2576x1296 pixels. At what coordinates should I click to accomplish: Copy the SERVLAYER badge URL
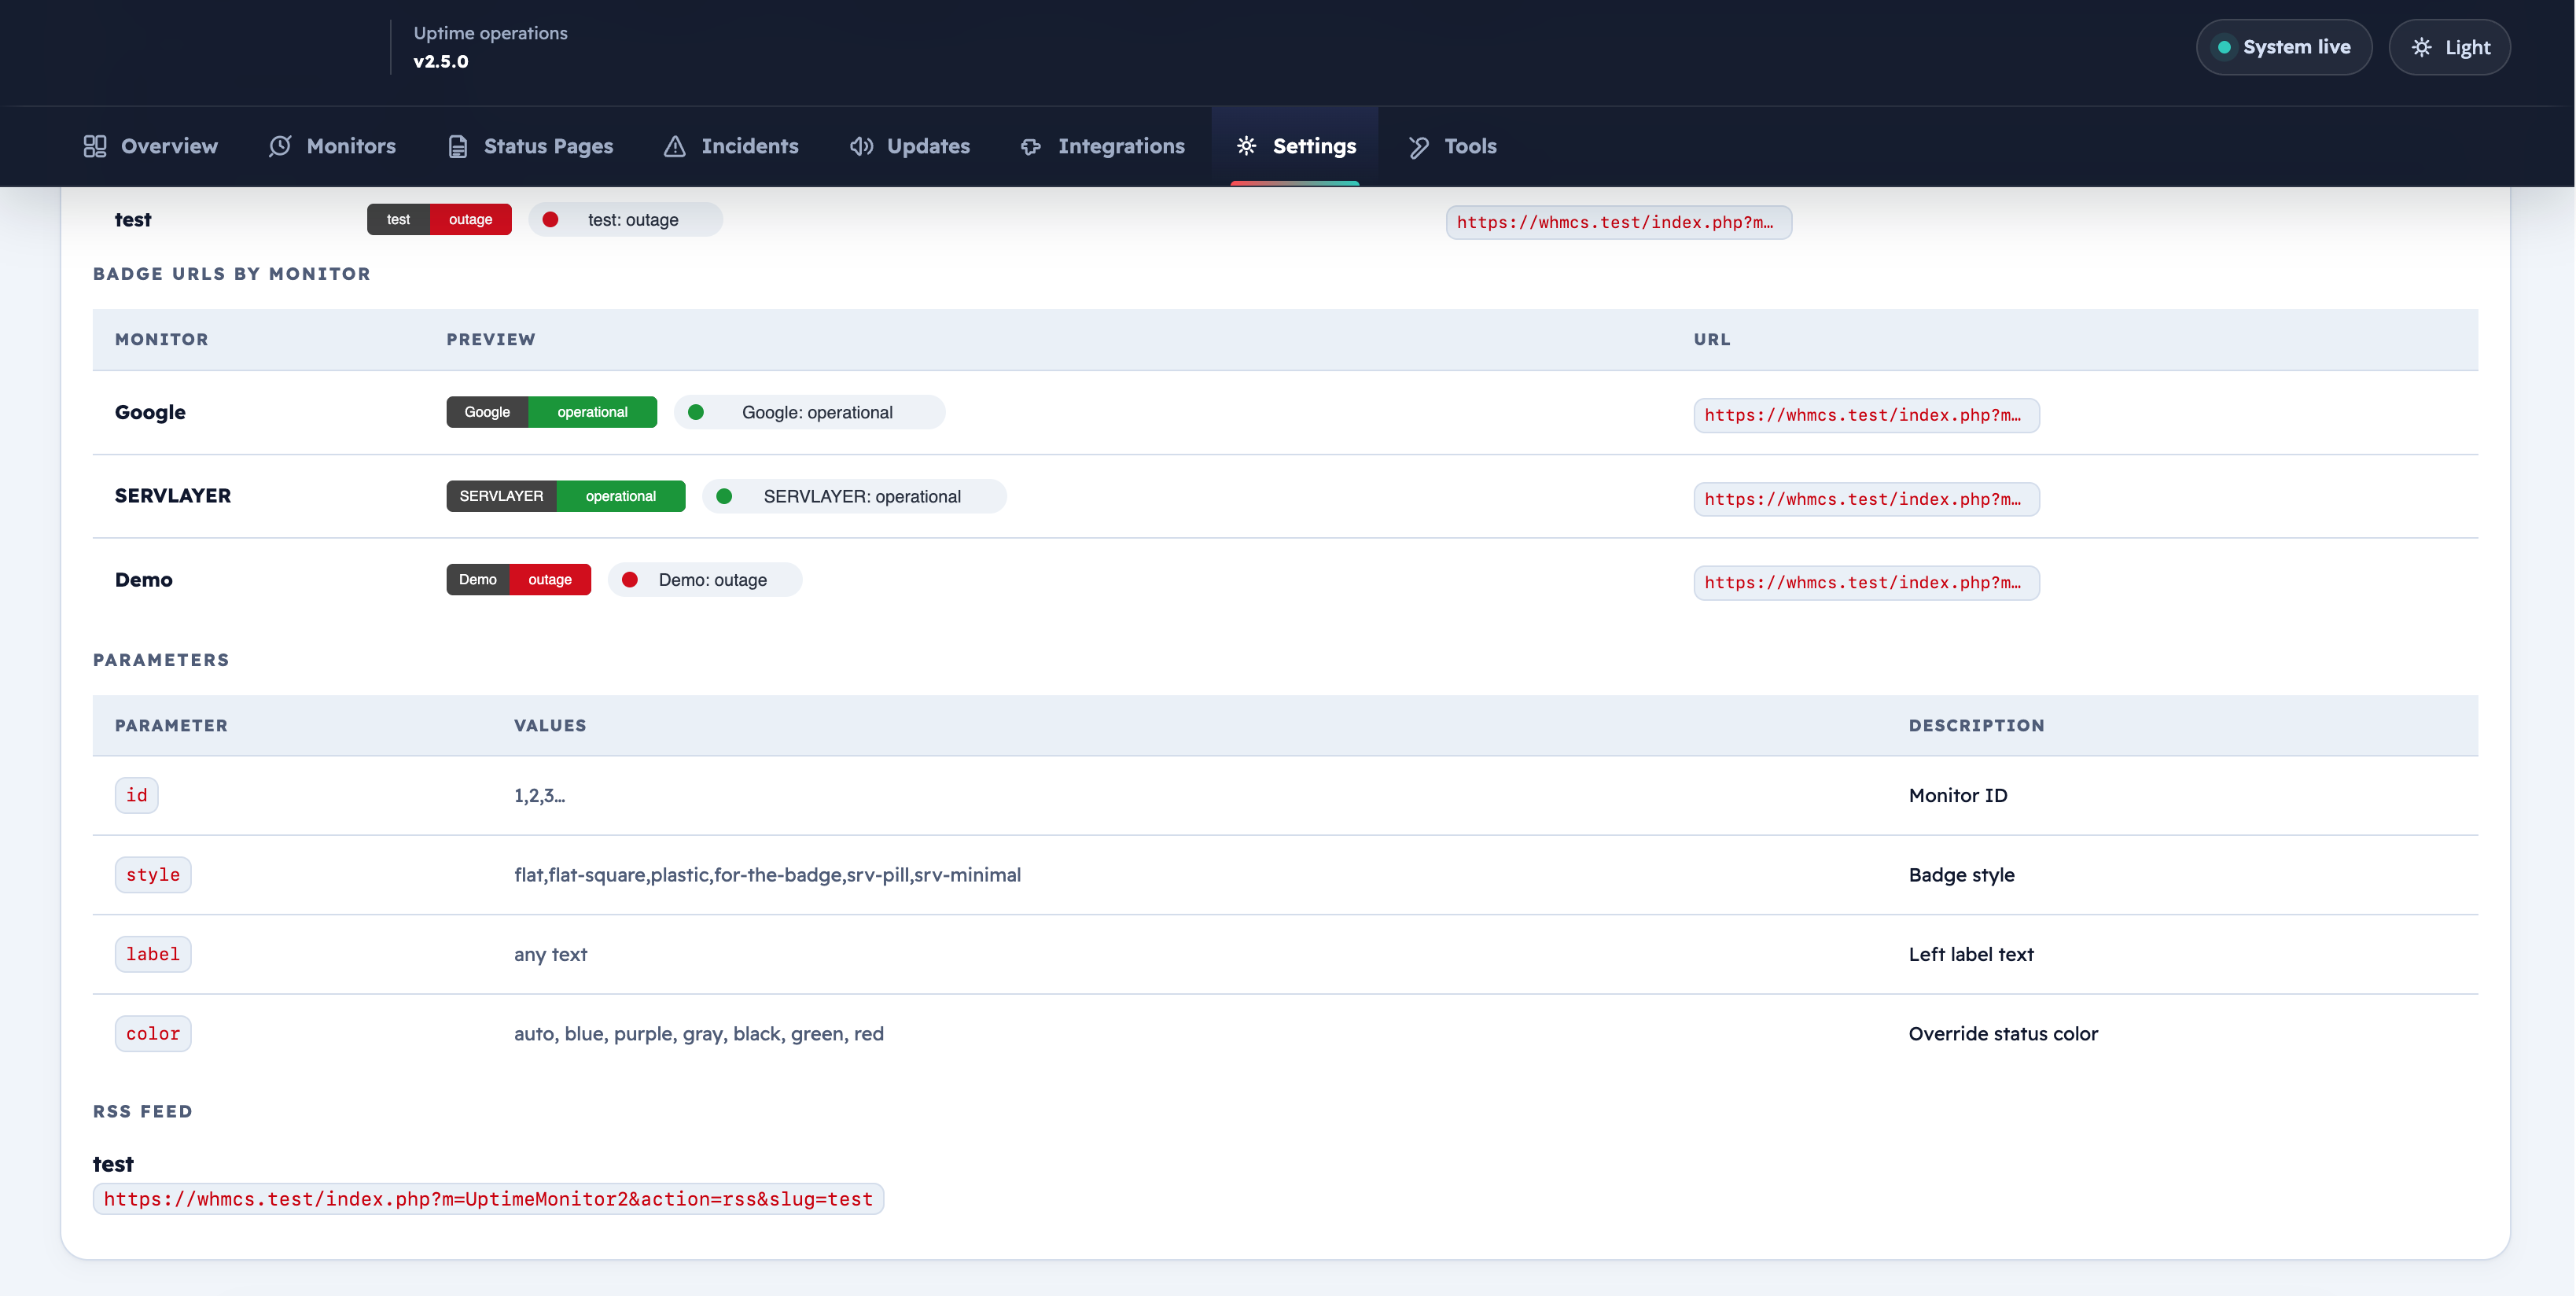pyautogui.click(x=1866, y=499)
